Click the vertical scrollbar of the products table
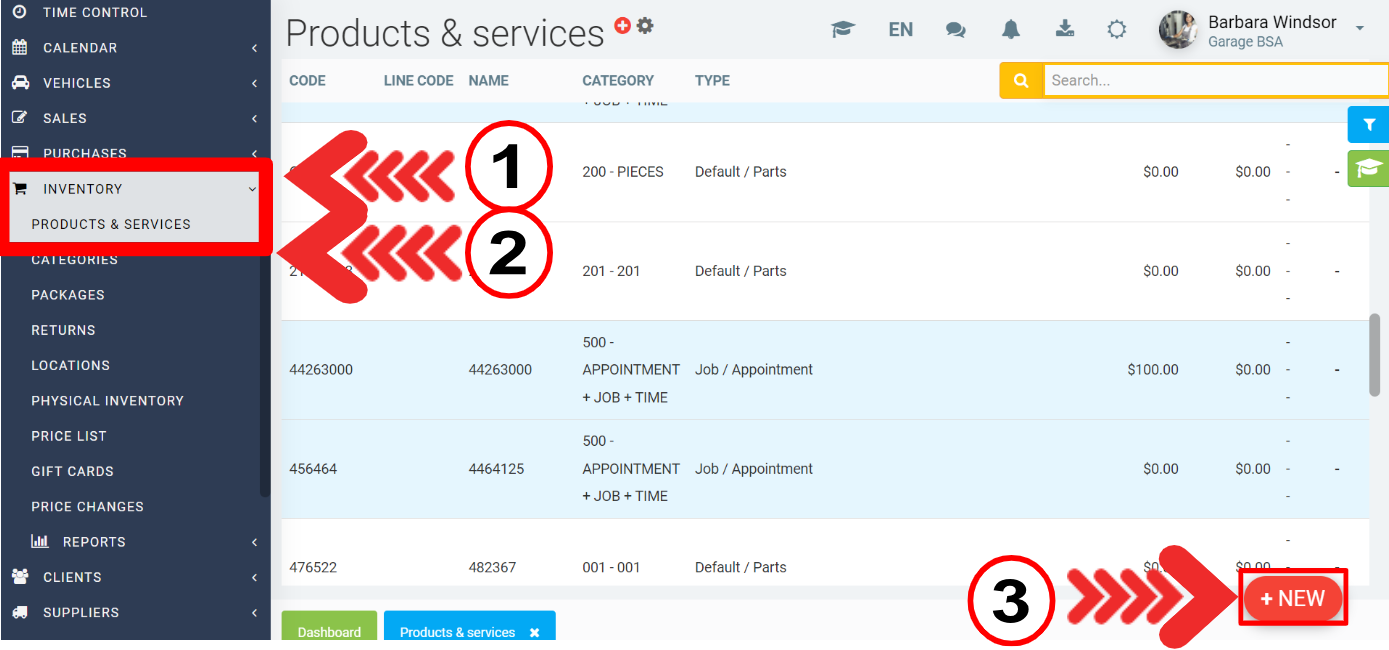This screenshot has height=650, width=1389. 1374,355
